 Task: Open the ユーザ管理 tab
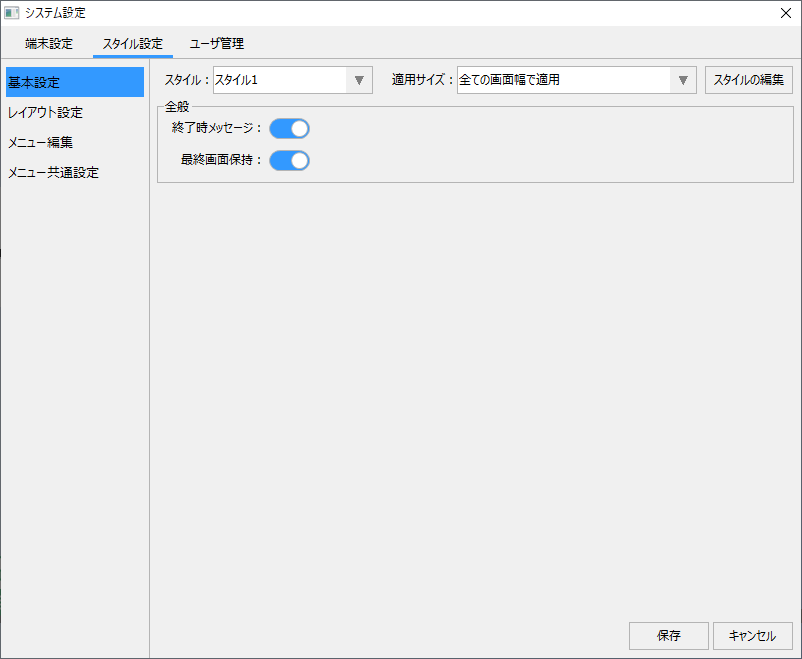pyautogui.click(x=217, y=44)
